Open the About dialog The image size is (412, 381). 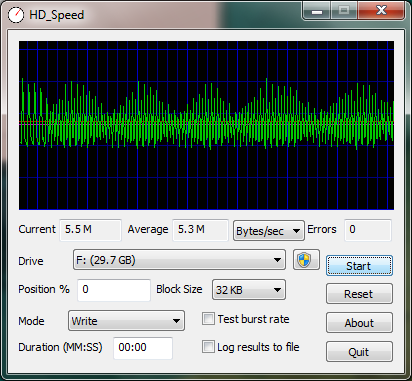pos(359,323)
